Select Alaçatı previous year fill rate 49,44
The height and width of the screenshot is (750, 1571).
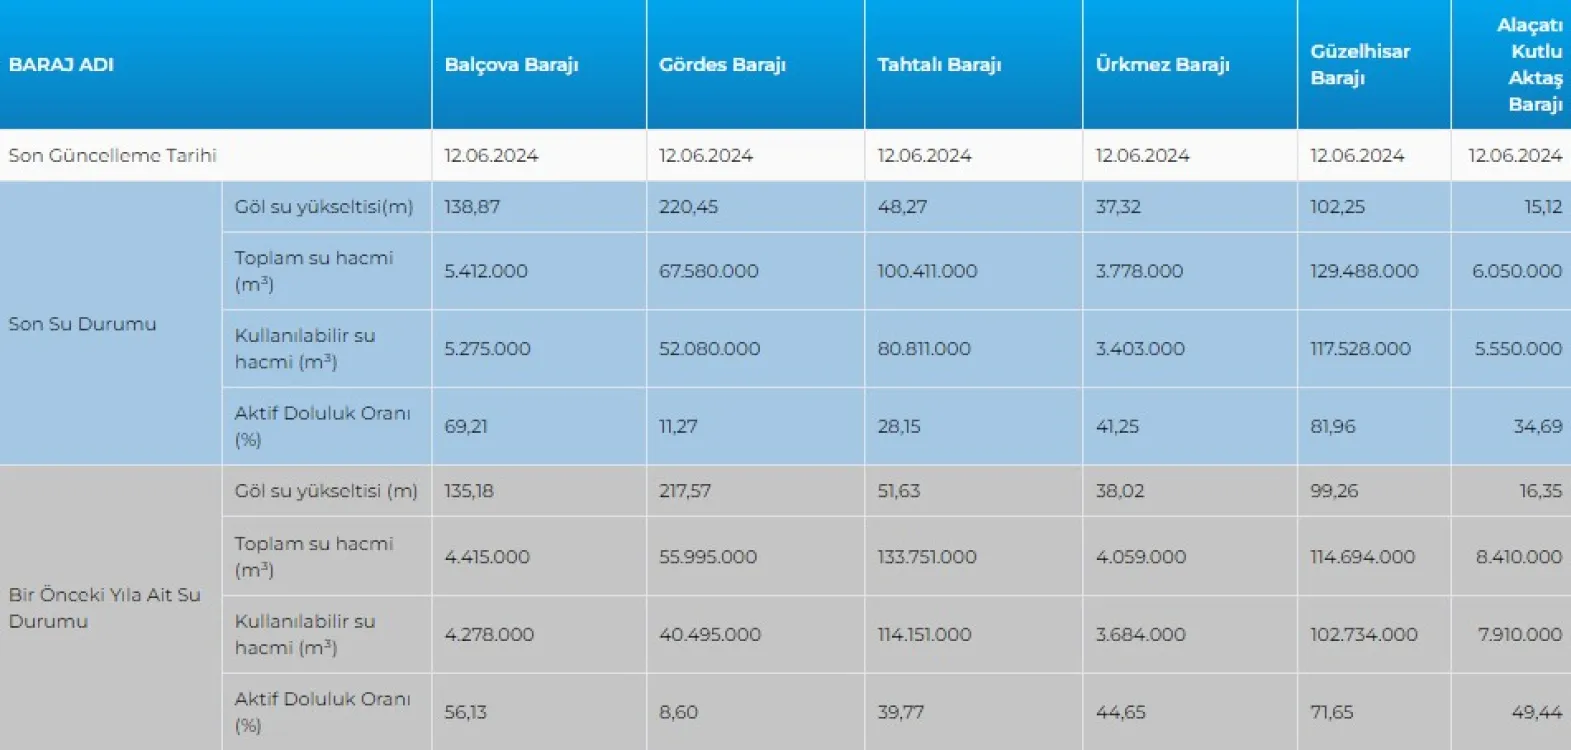click(x=1536, y=712)
